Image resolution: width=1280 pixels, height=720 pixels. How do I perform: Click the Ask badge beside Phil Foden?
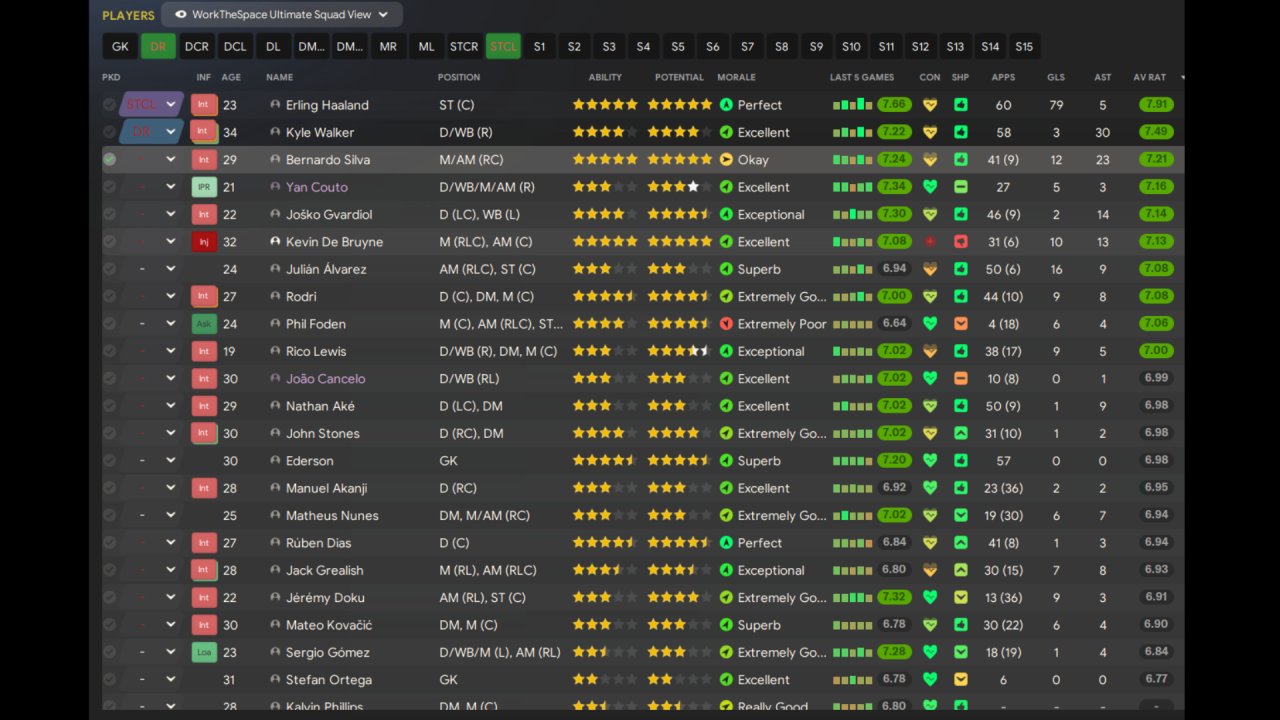pyautogui.click(x=203, y=324)
